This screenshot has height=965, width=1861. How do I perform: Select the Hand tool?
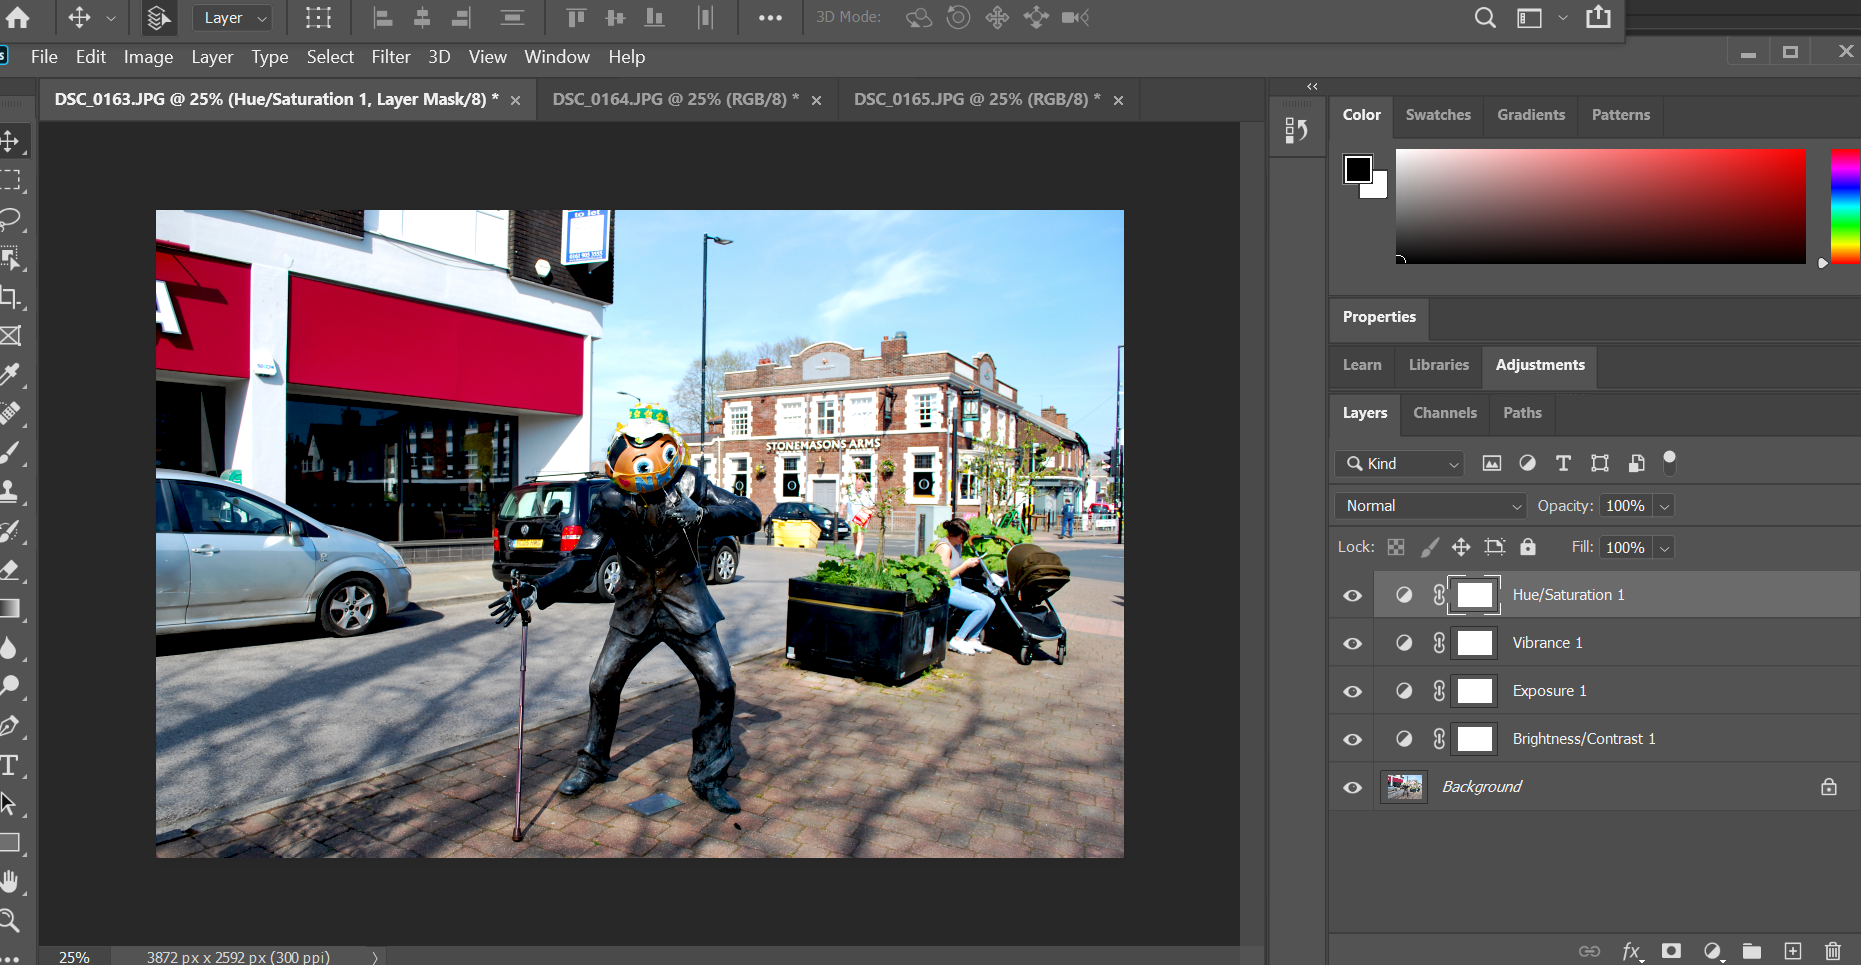click(10, 882)
